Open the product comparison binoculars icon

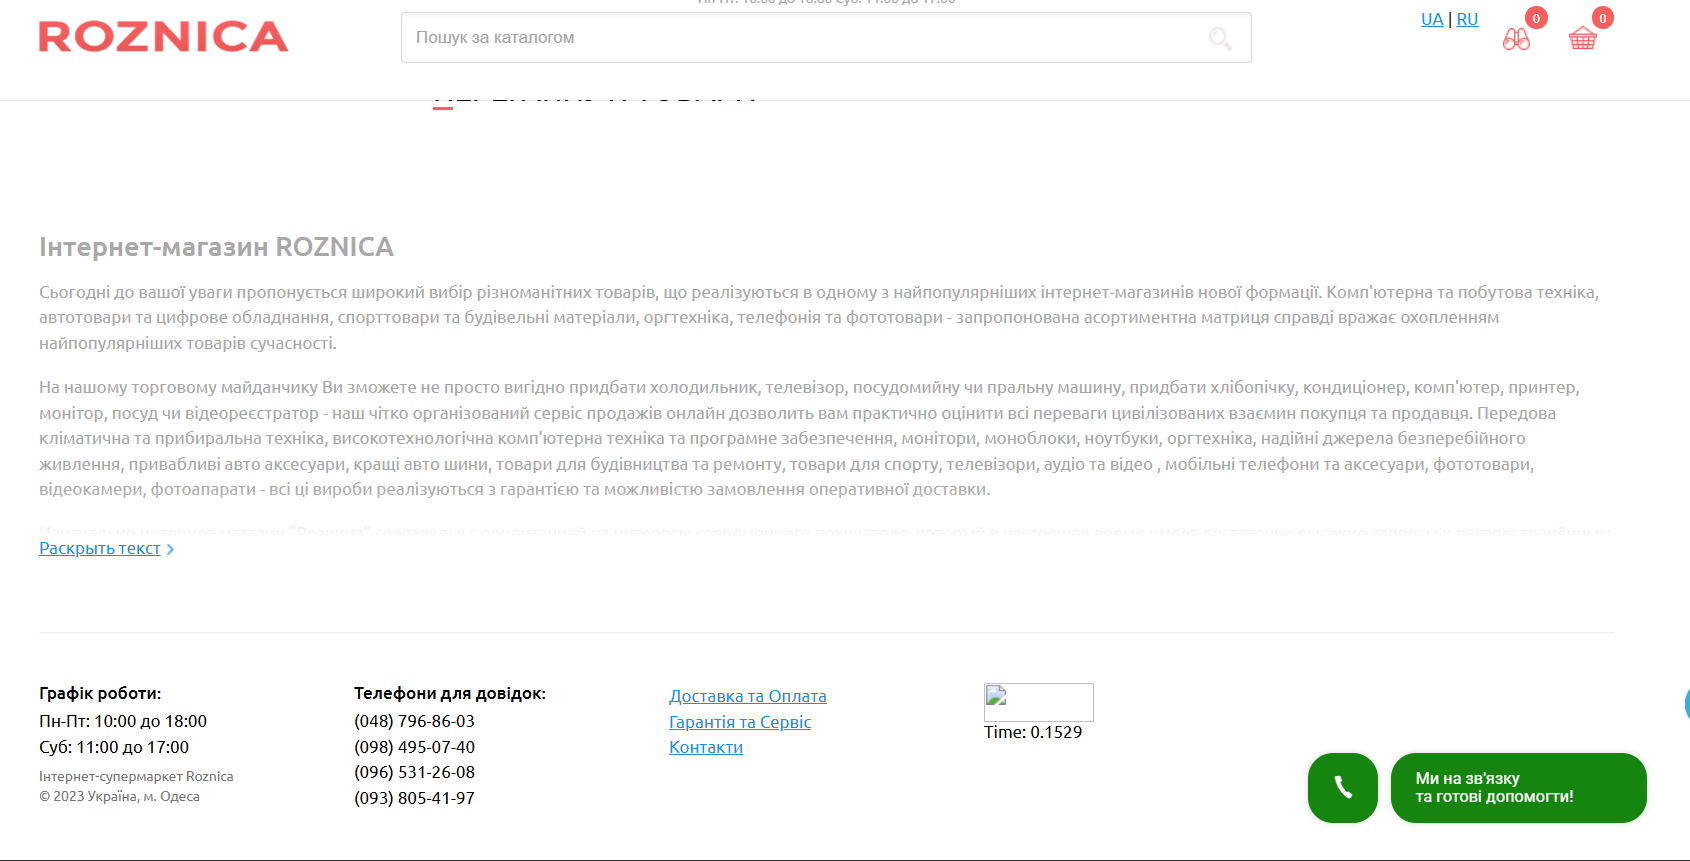pyautogui.click(x=1516, y=39)
